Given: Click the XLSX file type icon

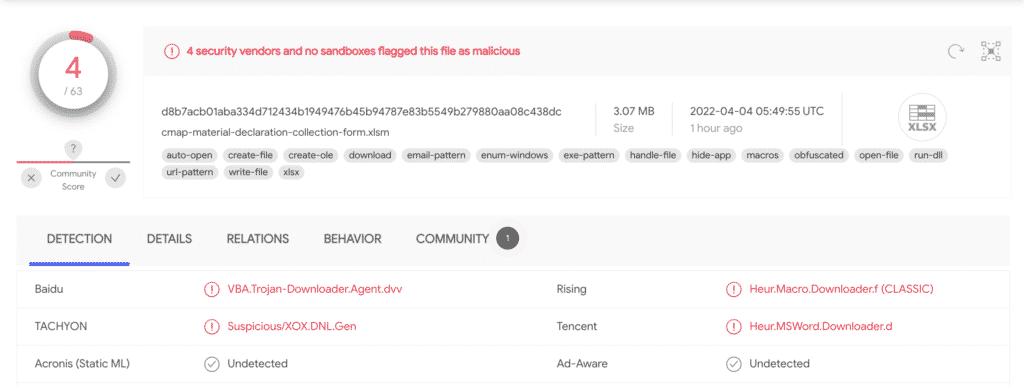Looking at the screenshot, I should [922, 118].
